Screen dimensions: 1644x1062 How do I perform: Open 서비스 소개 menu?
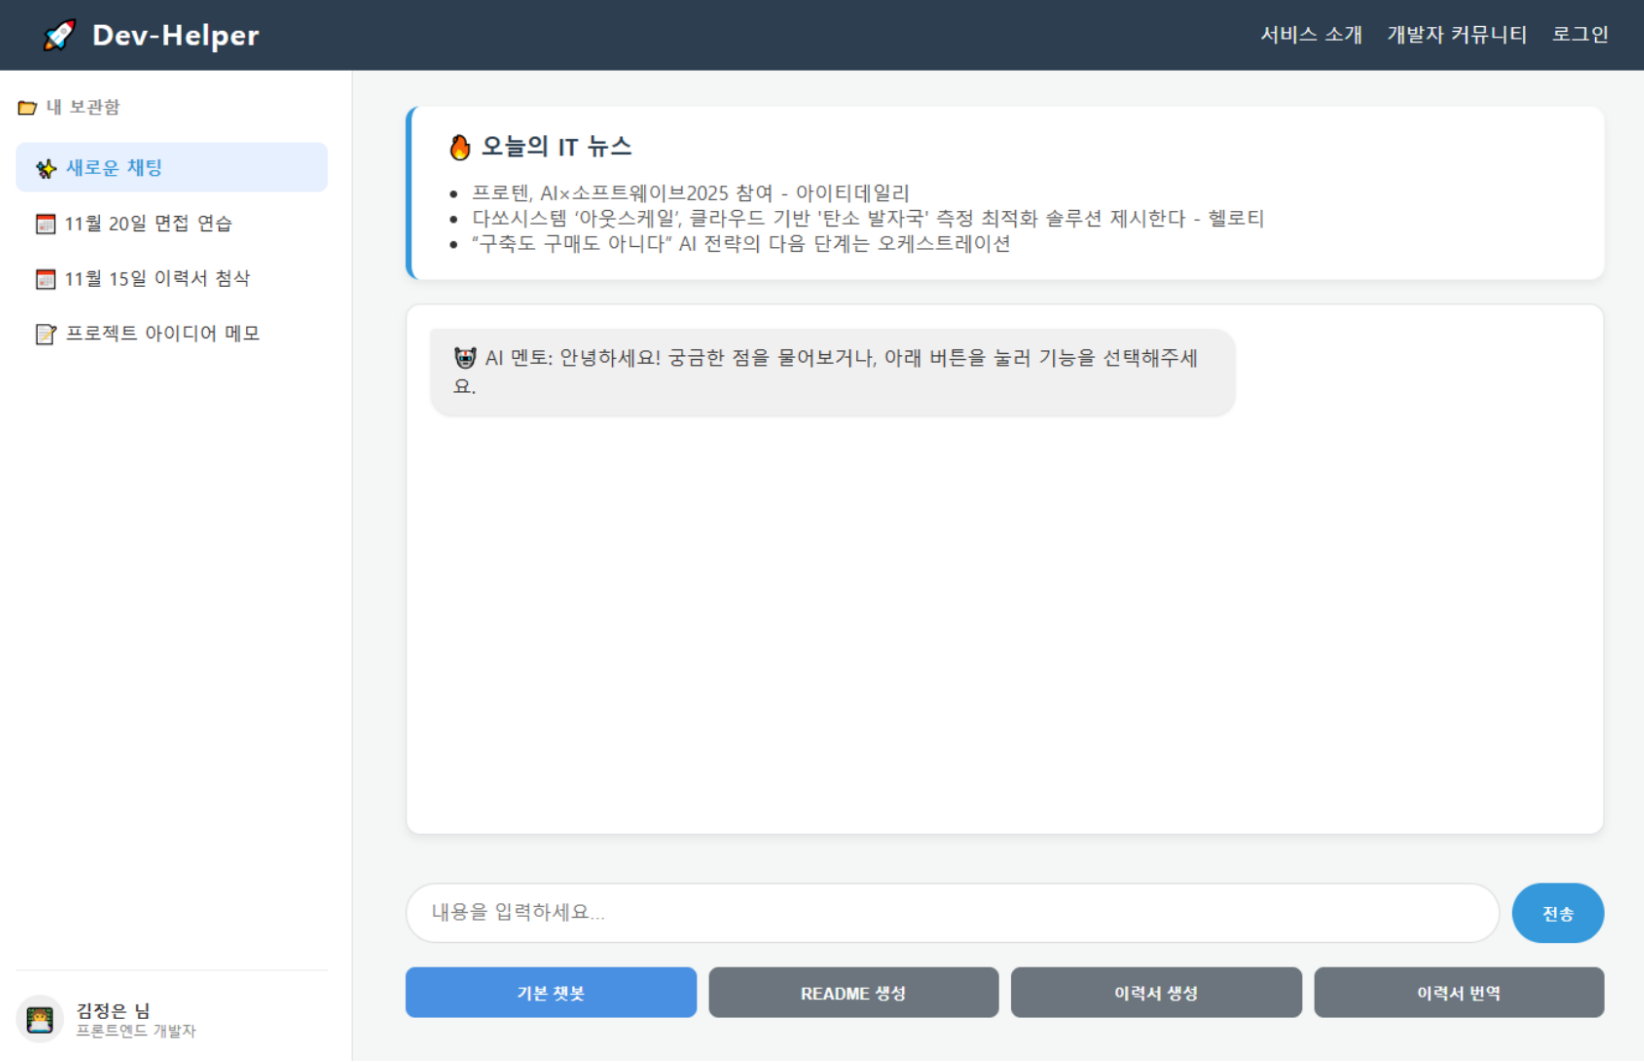click(1311, 34)
